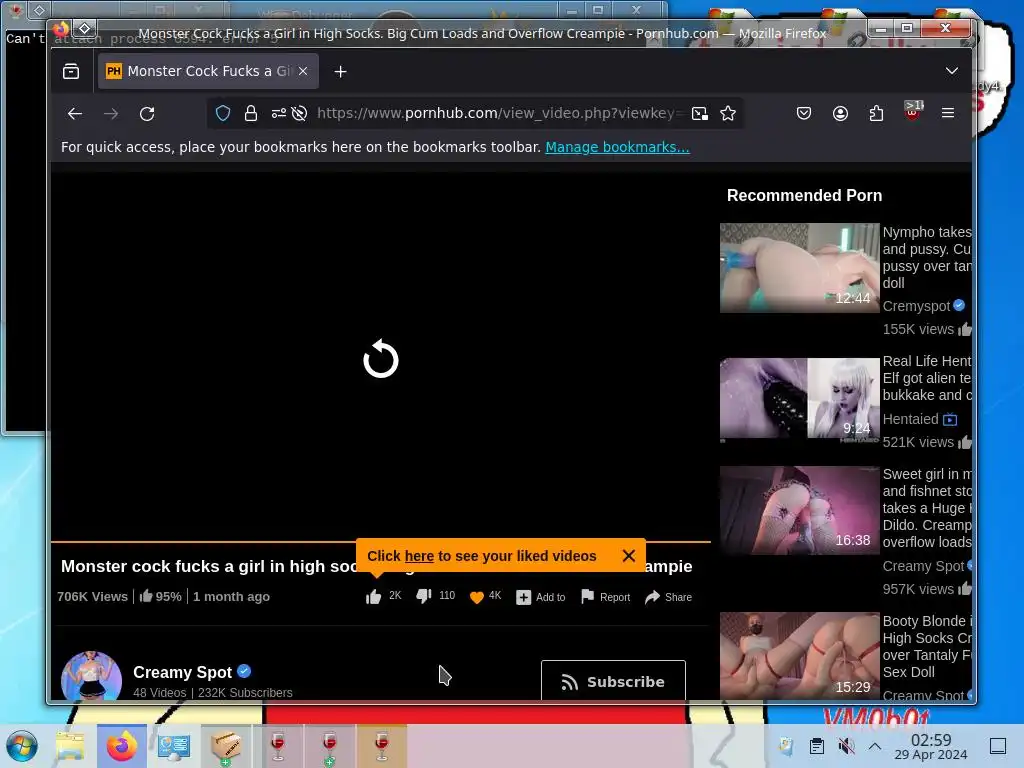Switch to Firefox on the taskbar
Screen dimensions: 1024x768
121,746
